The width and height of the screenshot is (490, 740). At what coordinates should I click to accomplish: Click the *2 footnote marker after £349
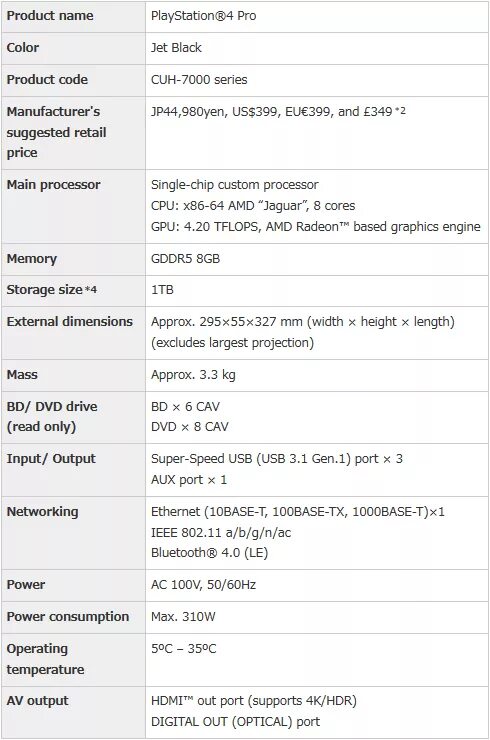(400, 110)
